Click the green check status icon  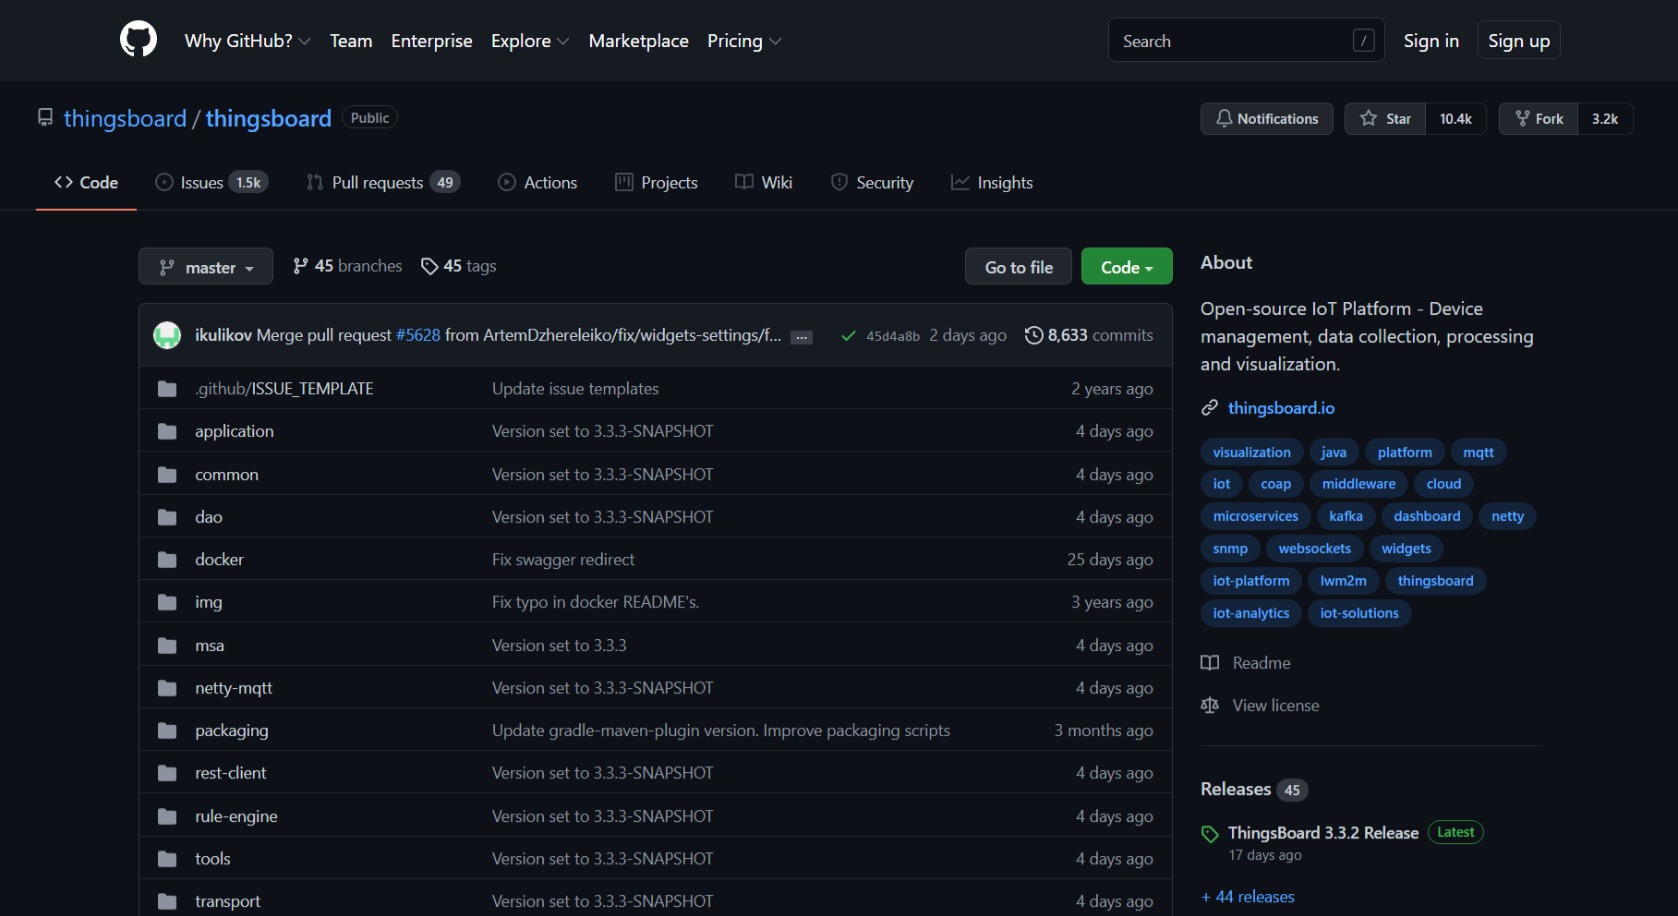point(848,336)
